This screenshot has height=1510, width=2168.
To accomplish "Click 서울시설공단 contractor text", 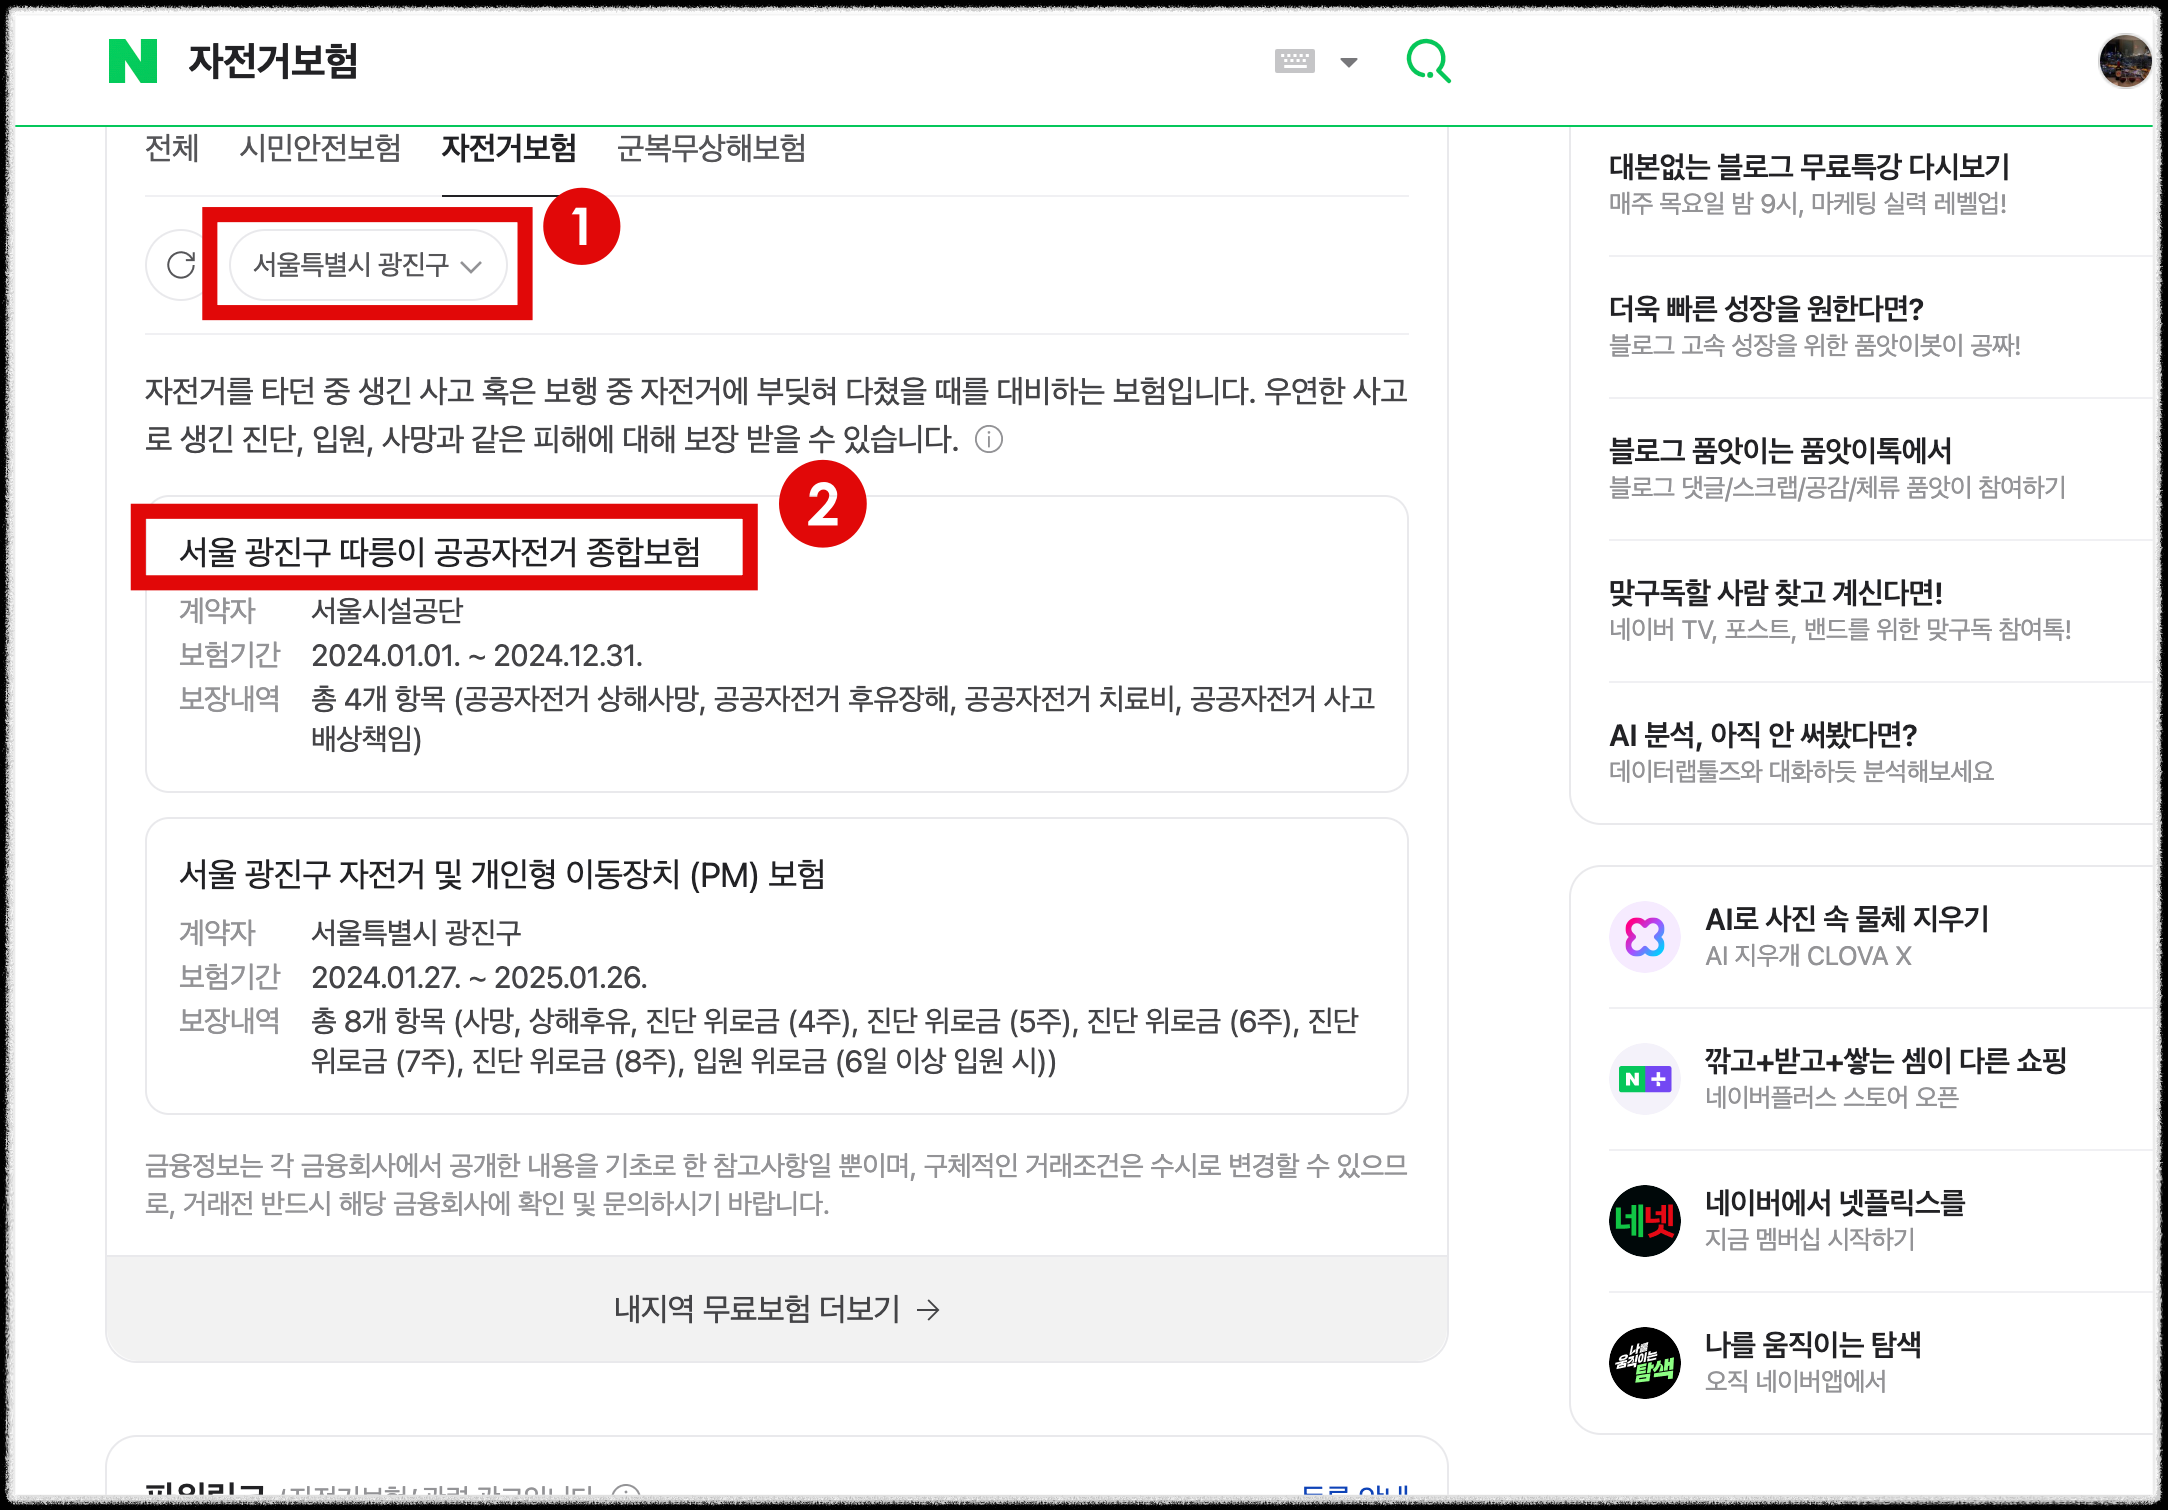I will (x=387, y=610).
